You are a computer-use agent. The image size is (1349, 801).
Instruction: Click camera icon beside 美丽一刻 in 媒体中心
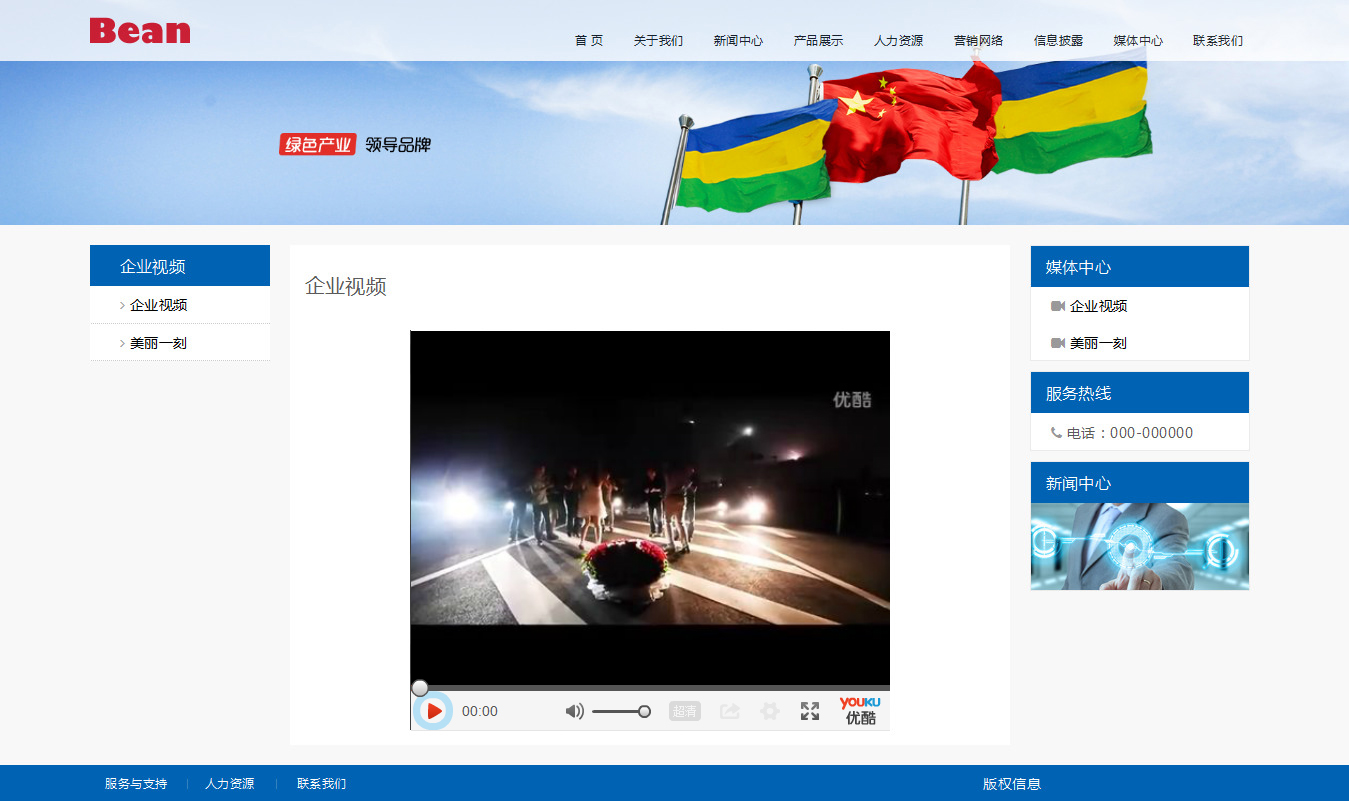1057,343
